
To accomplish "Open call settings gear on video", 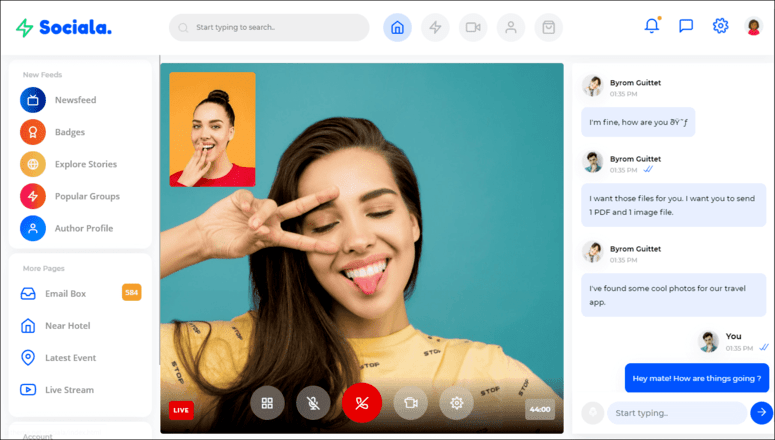I will pos(457,403).
